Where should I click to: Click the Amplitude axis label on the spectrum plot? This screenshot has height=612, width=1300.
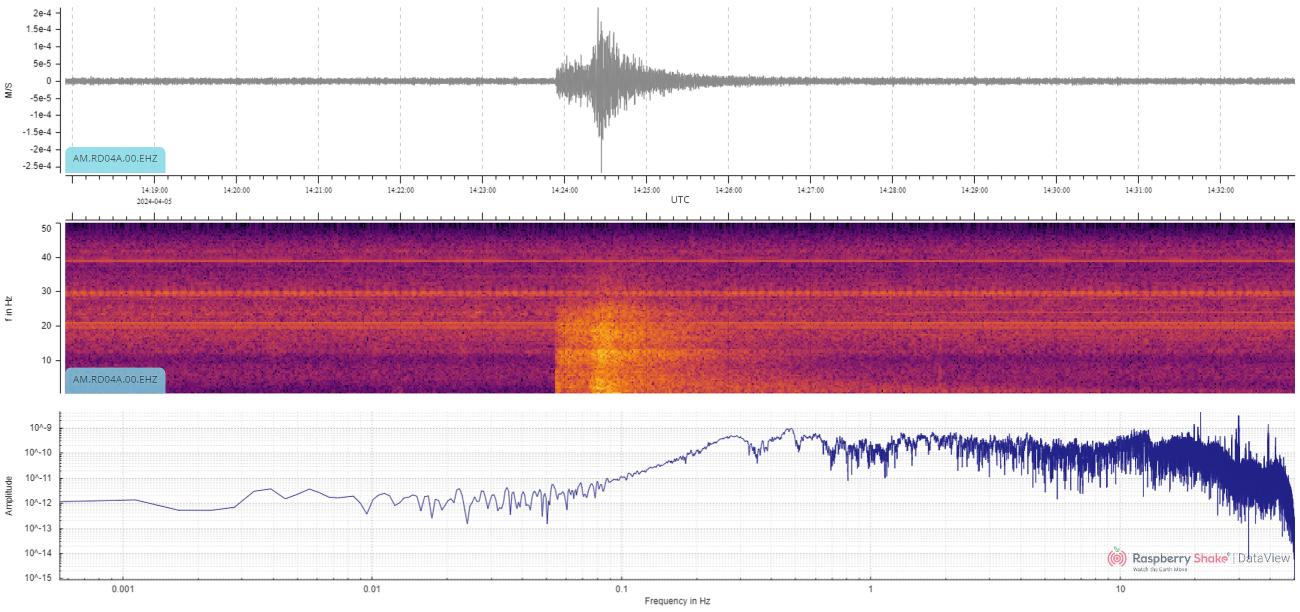tap(10, 495)
